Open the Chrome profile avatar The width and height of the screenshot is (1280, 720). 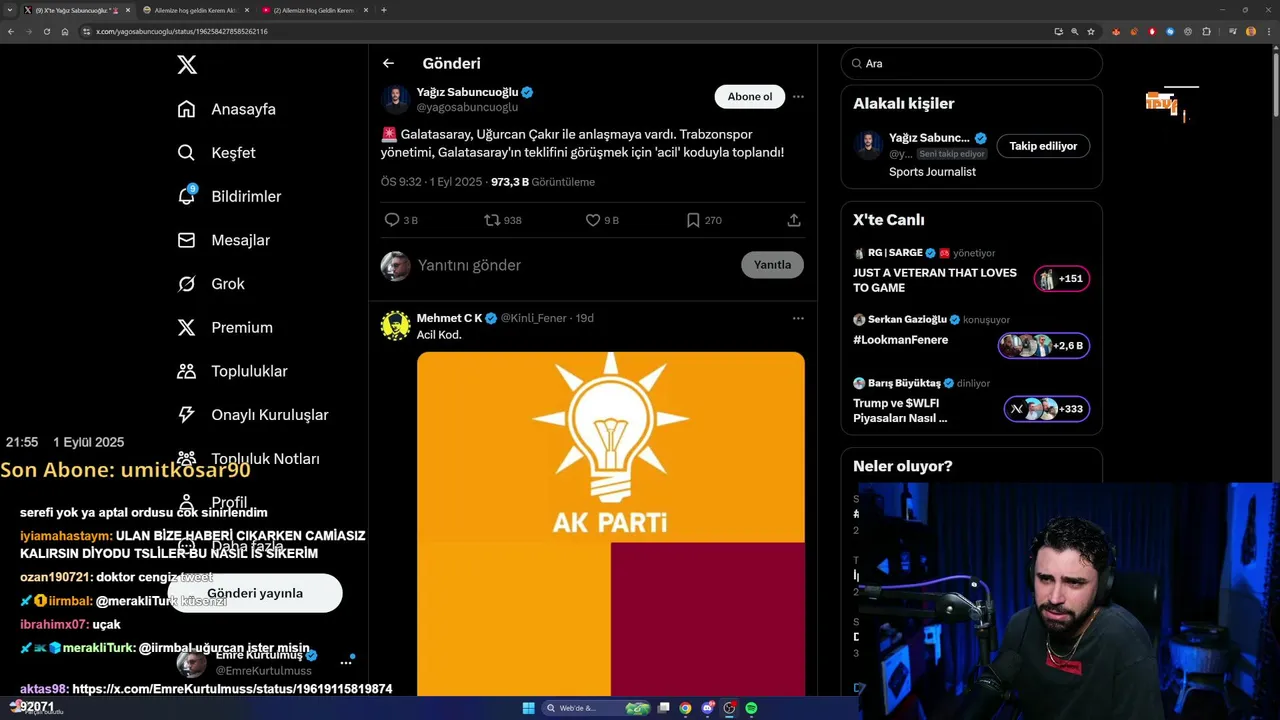(1251, 31)
